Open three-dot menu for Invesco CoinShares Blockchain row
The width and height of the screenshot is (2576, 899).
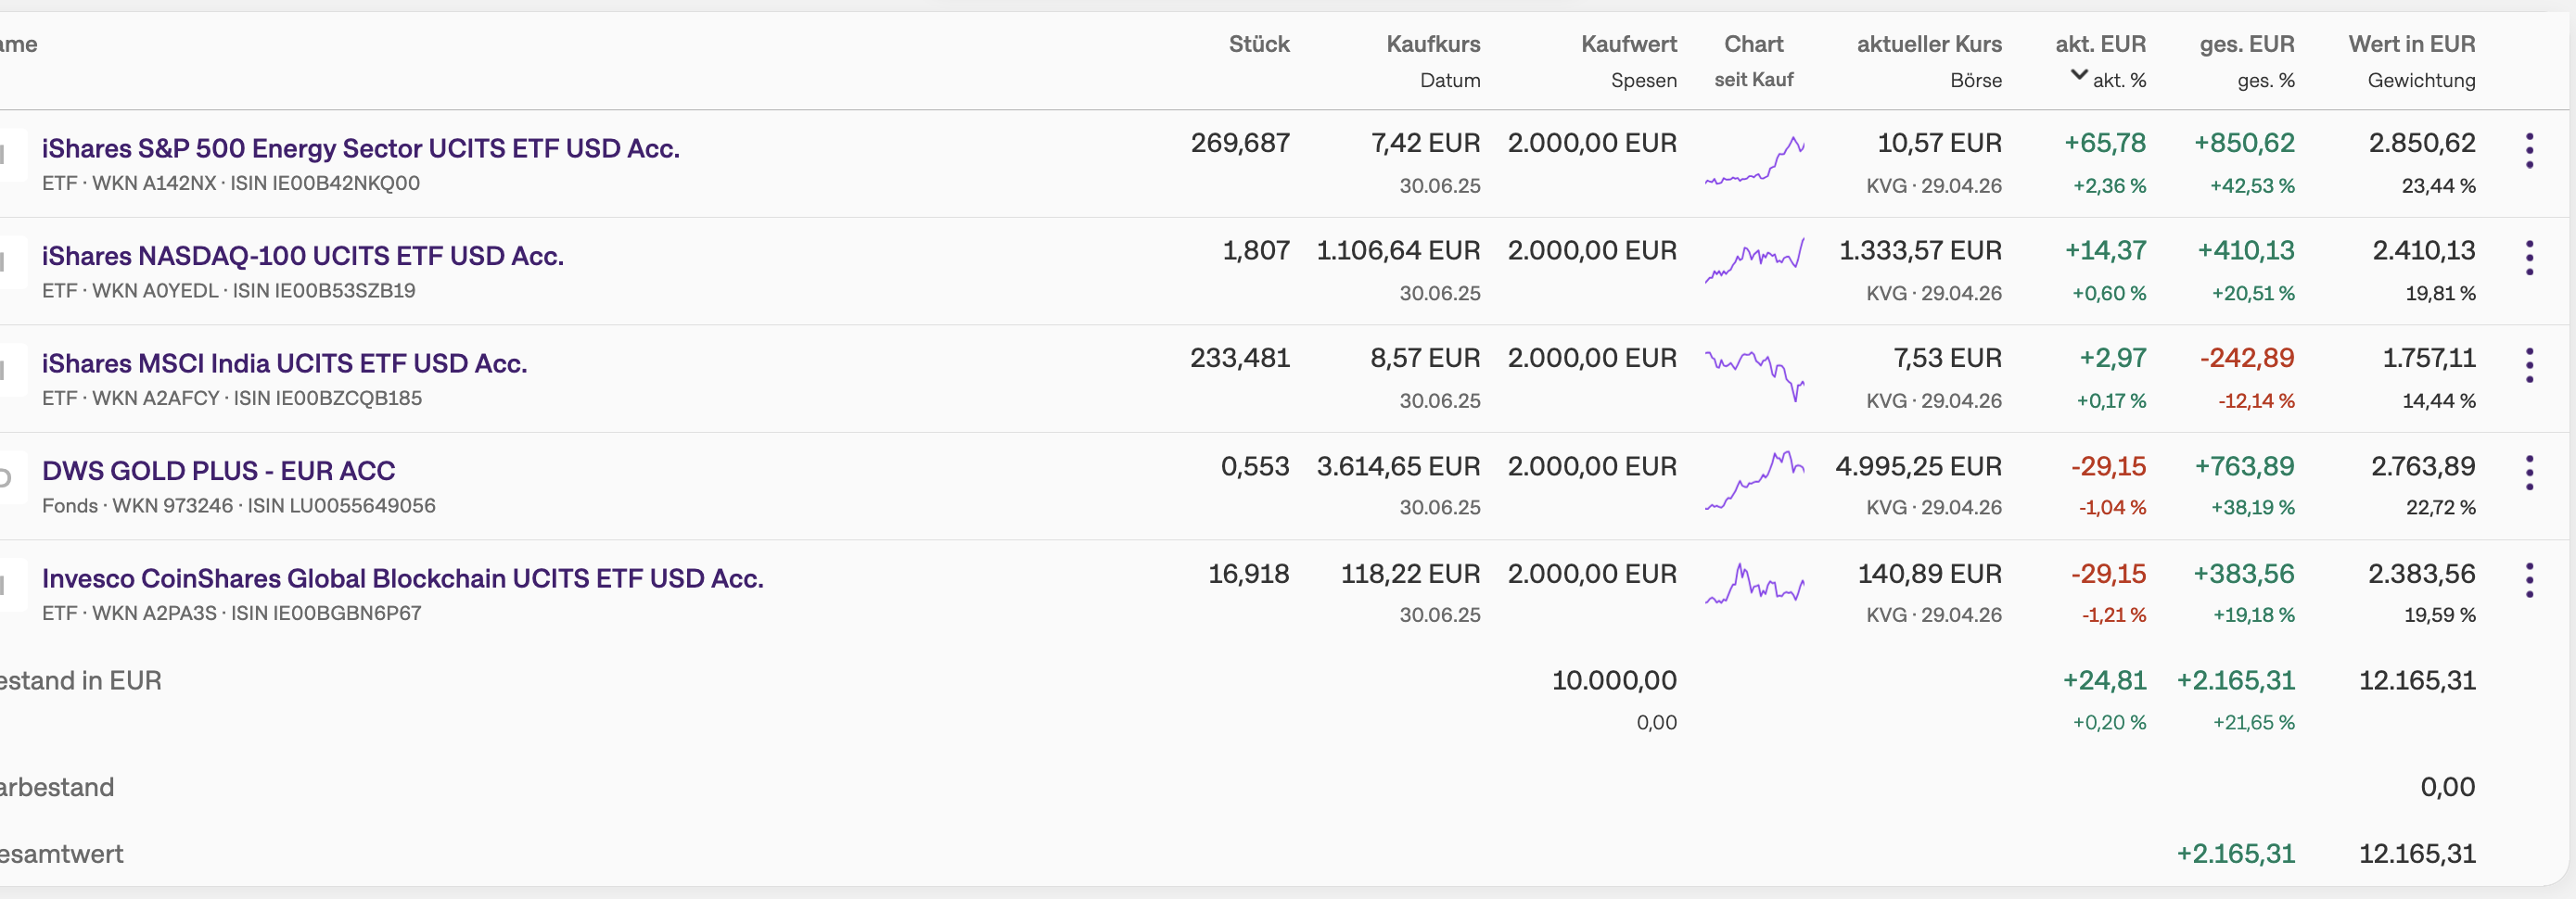[x=2529, y=580]
